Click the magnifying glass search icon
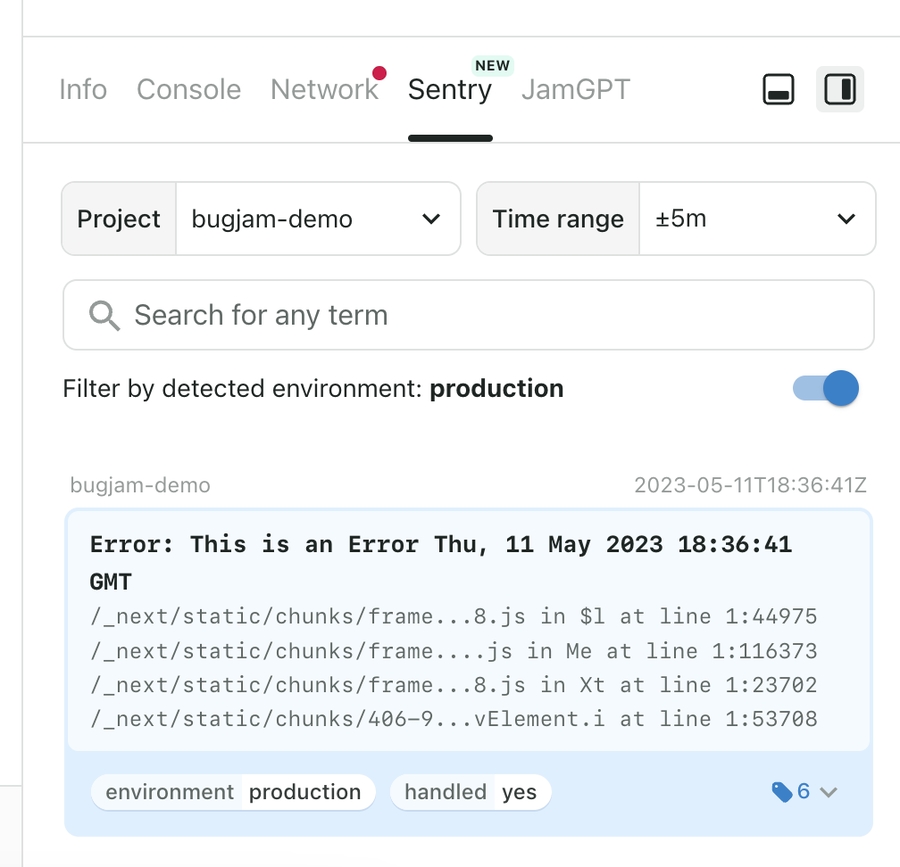The width and height of the screenshot is (900, 867). pos(104,316)
